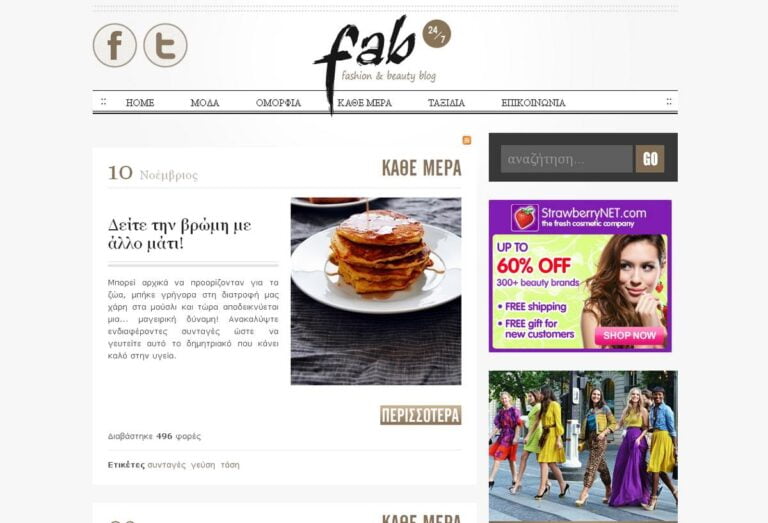This screenshot has width=768, height=523.
Task: Open the Twitter profile icon
Action: pos(166,46)
